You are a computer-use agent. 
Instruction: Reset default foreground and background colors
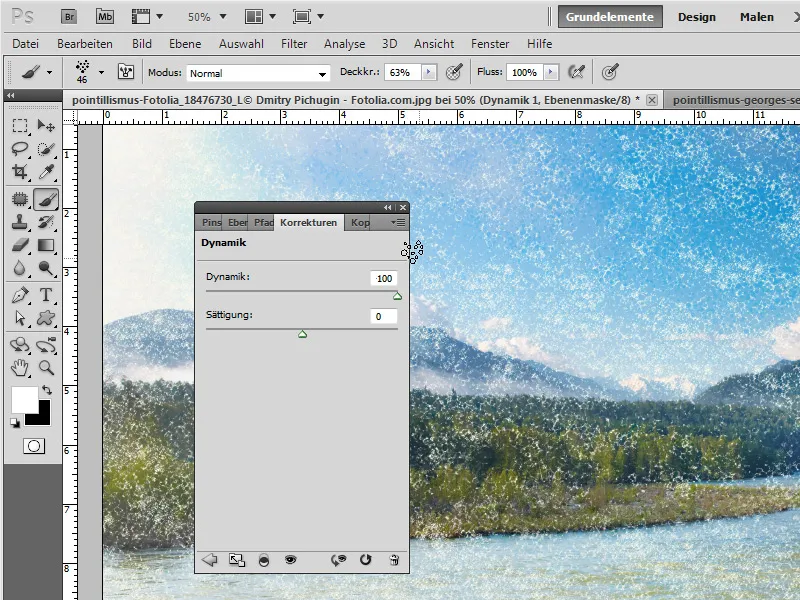pyautogui.click(x=15, y=422)
